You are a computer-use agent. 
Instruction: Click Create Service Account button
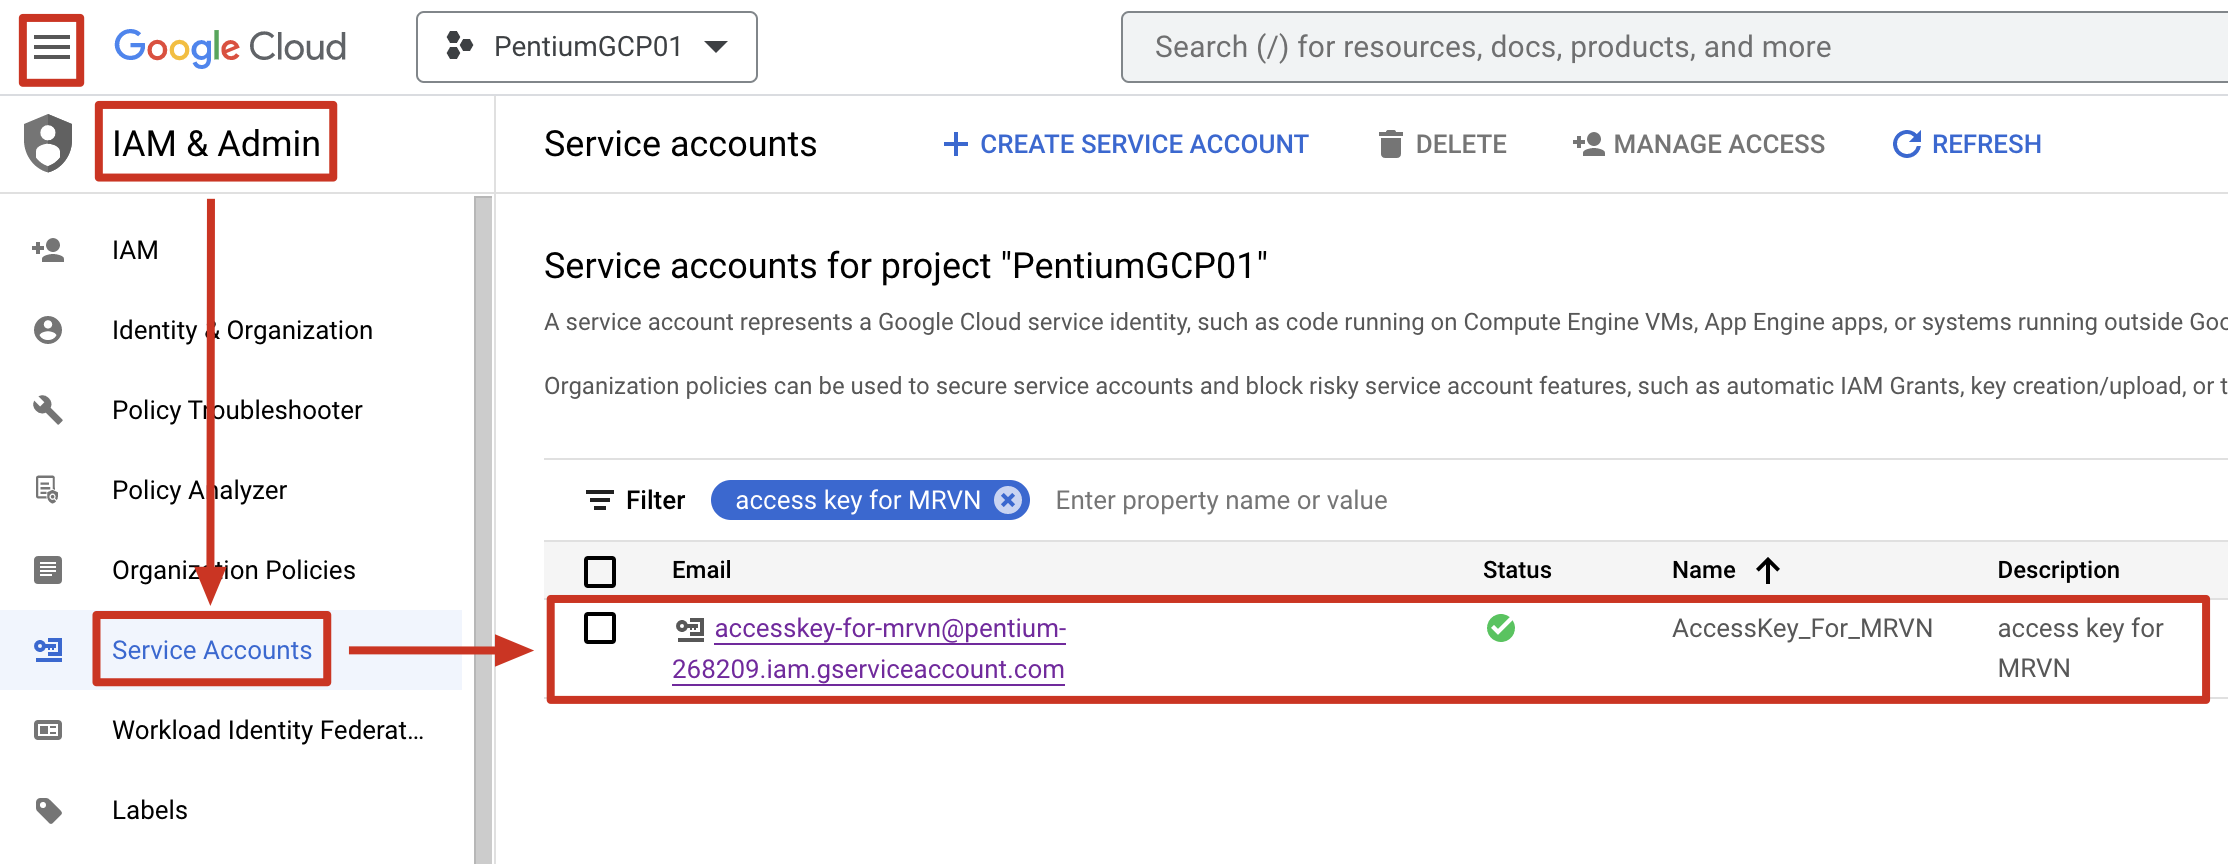click(x=1125, y=144)
